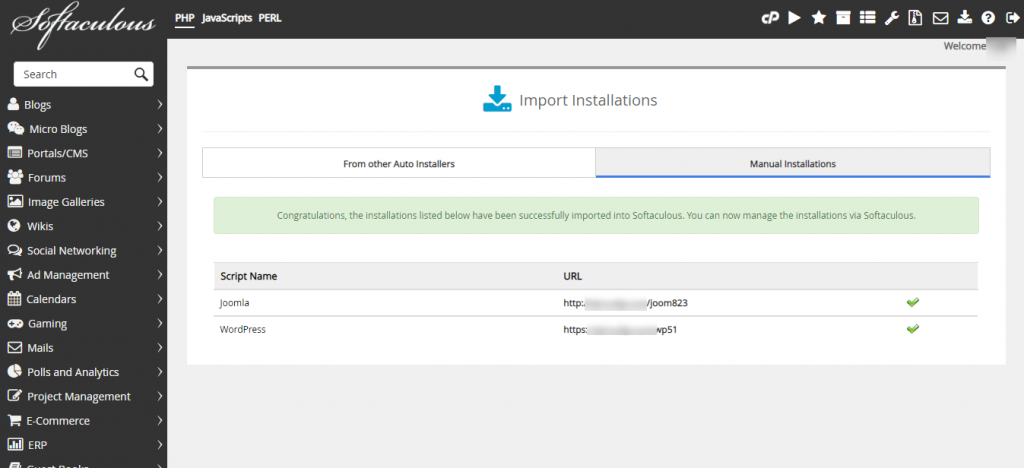This screenshot has width=1024, height=468.
Task: Click the Import Installations heading
Action: pyautogui.click(x=588, y=101)
